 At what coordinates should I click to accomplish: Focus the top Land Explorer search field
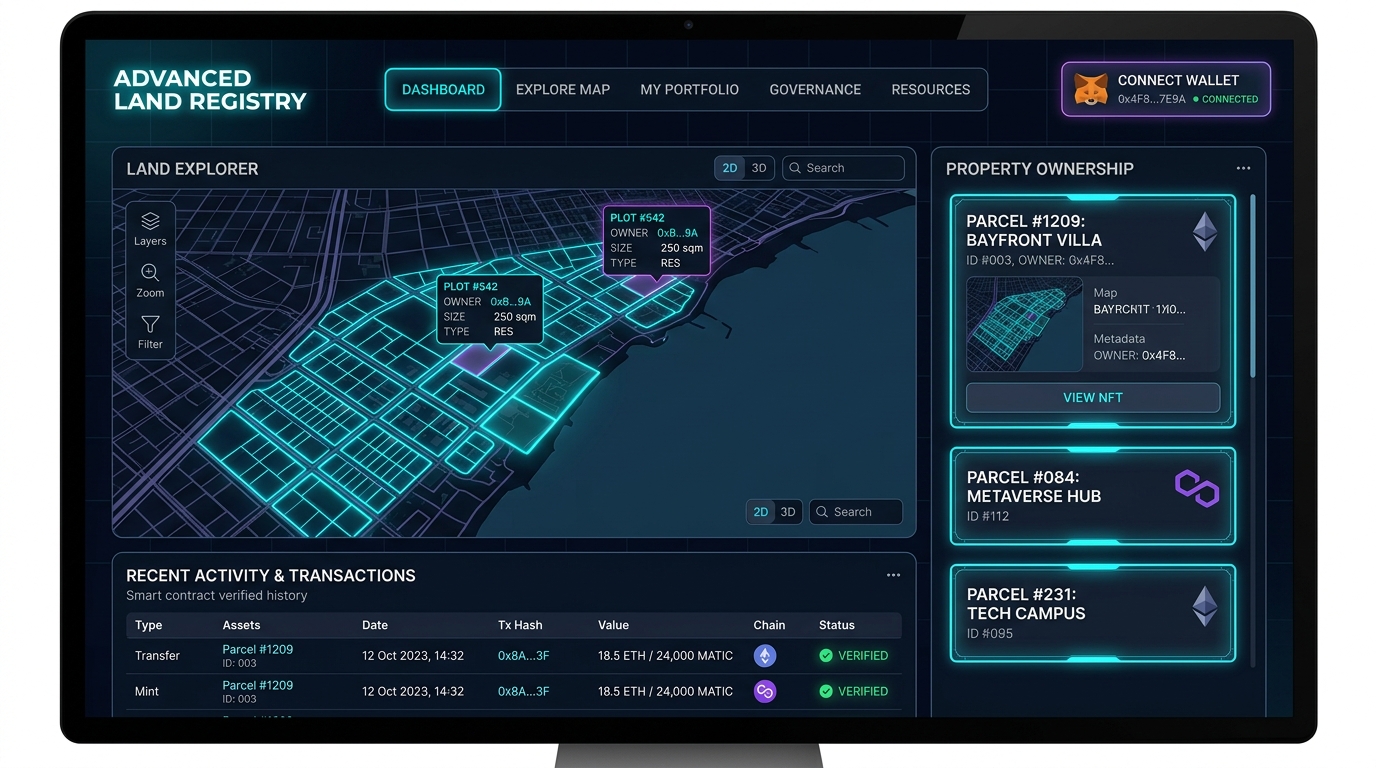tap(843, 168)
